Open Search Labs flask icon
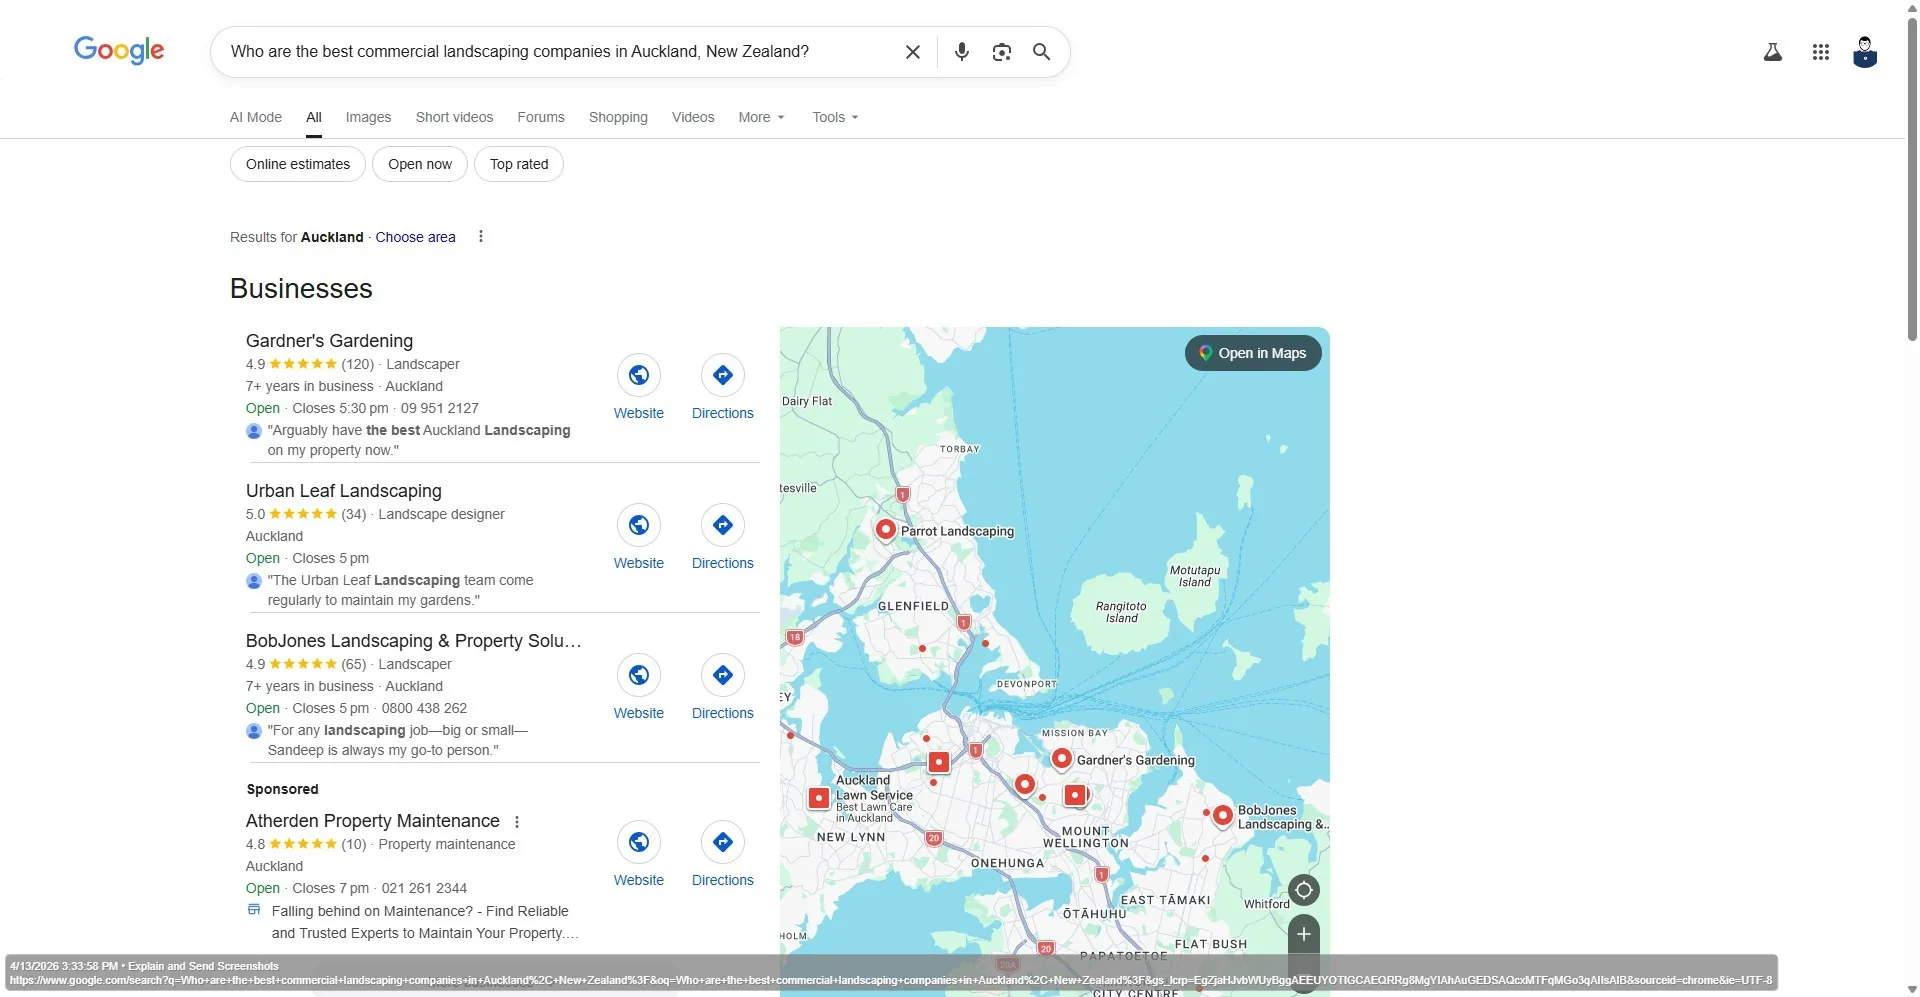Image resolution: width=1920 pixels, height=997 pixels. pyautogui.click(x=1772, y=52)
